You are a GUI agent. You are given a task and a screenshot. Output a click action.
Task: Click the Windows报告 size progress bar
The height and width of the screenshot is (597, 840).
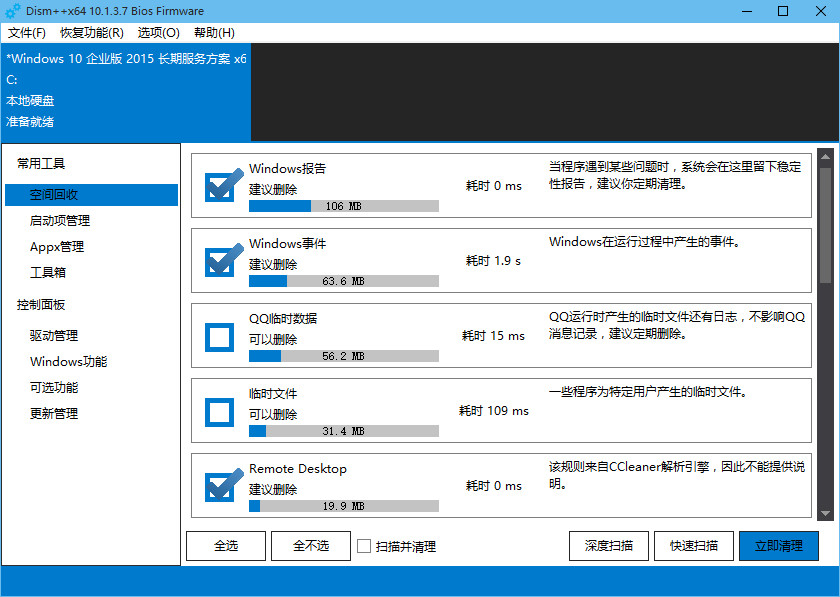[343, 206]
